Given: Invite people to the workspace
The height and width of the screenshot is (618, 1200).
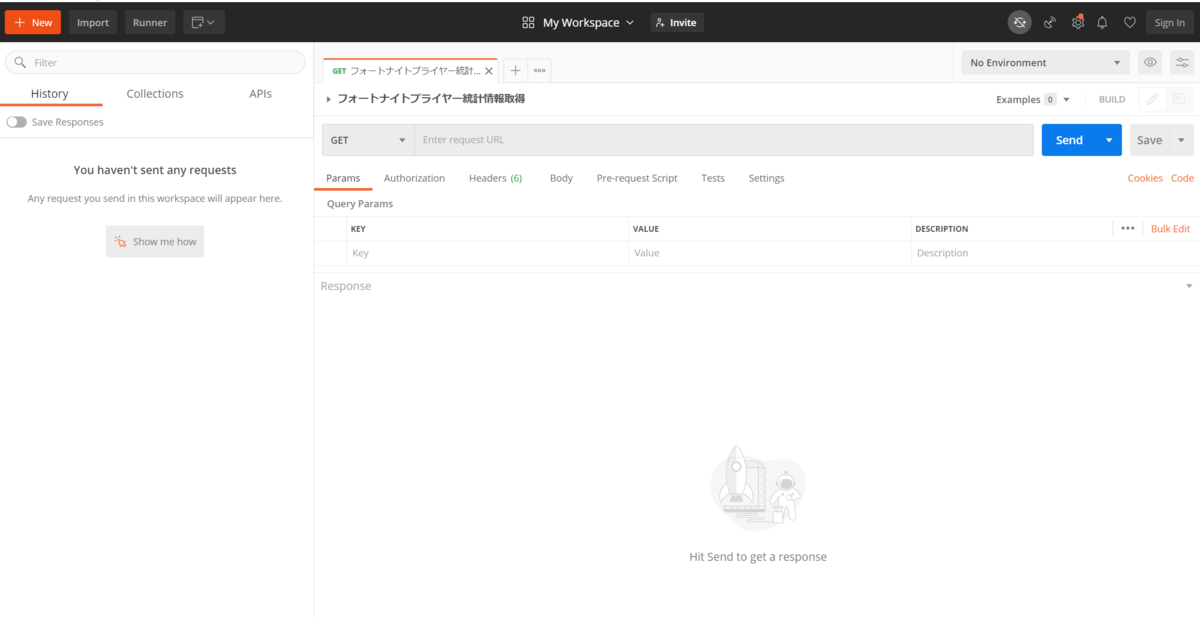Looking at the screenshot, I should coord(677,22).
